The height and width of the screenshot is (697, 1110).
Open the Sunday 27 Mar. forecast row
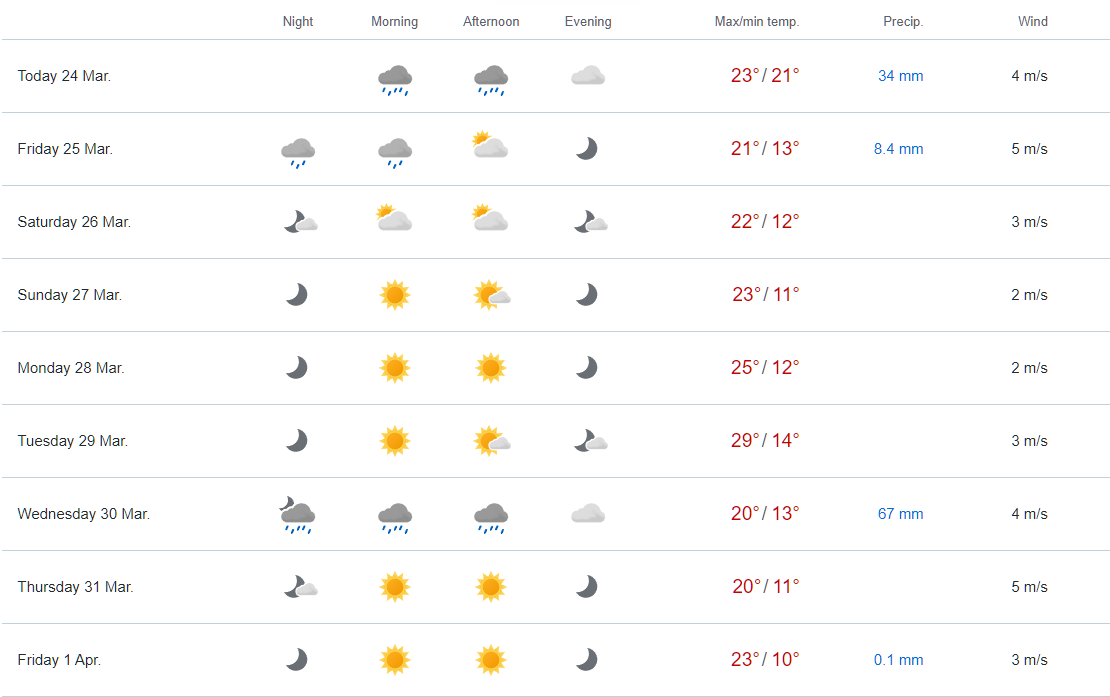coord(555,295)
